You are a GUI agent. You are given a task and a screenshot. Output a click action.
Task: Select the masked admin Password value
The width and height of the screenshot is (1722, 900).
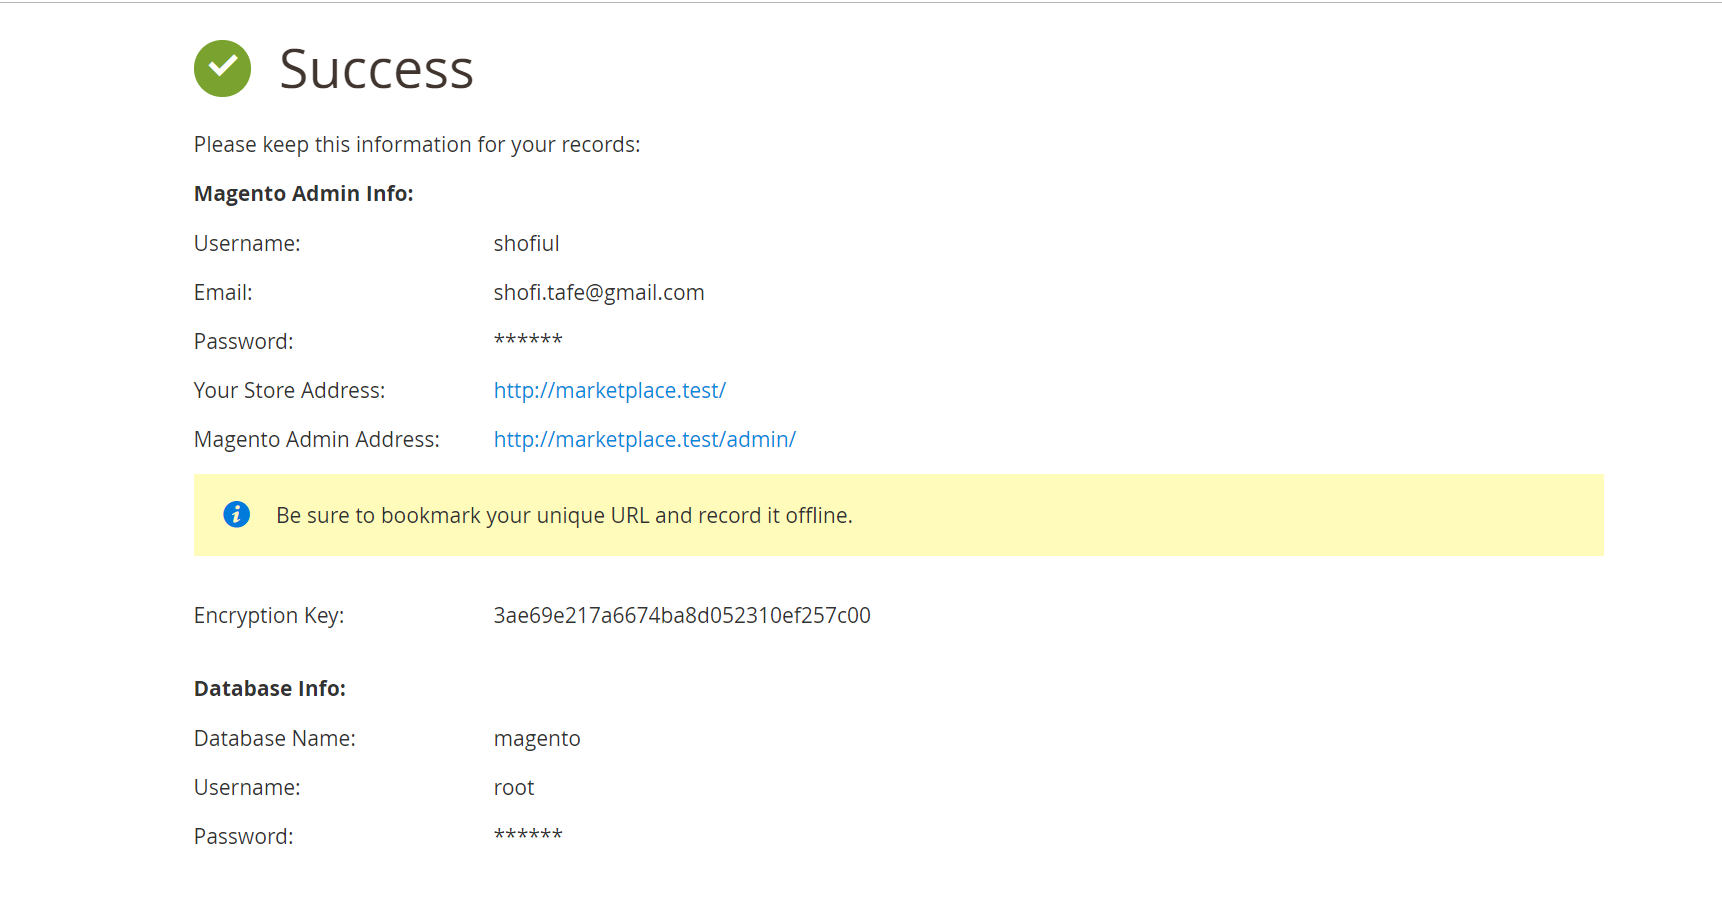[527, 341]
